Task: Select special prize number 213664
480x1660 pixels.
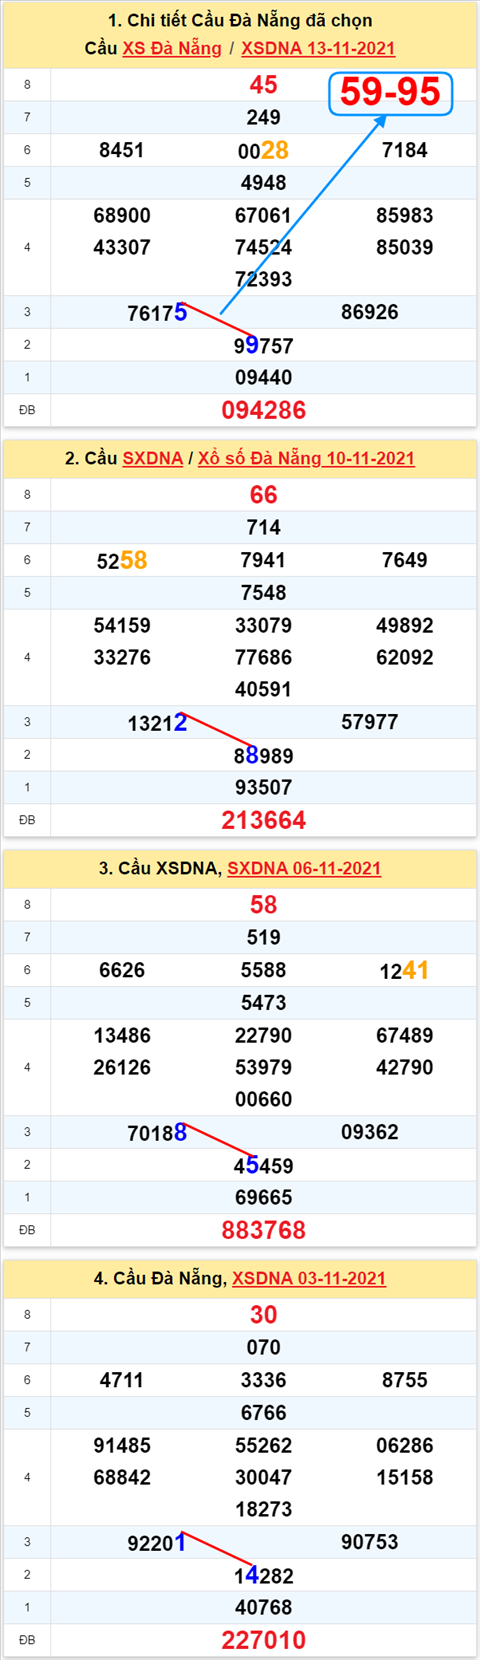Action: (264, 820)
